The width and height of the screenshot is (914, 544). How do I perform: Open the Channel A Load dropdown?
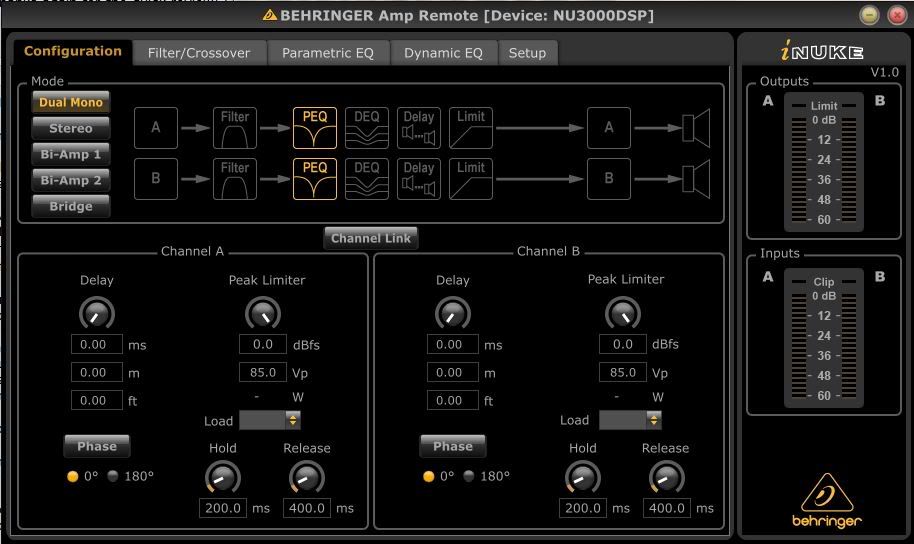coord(270,420)
